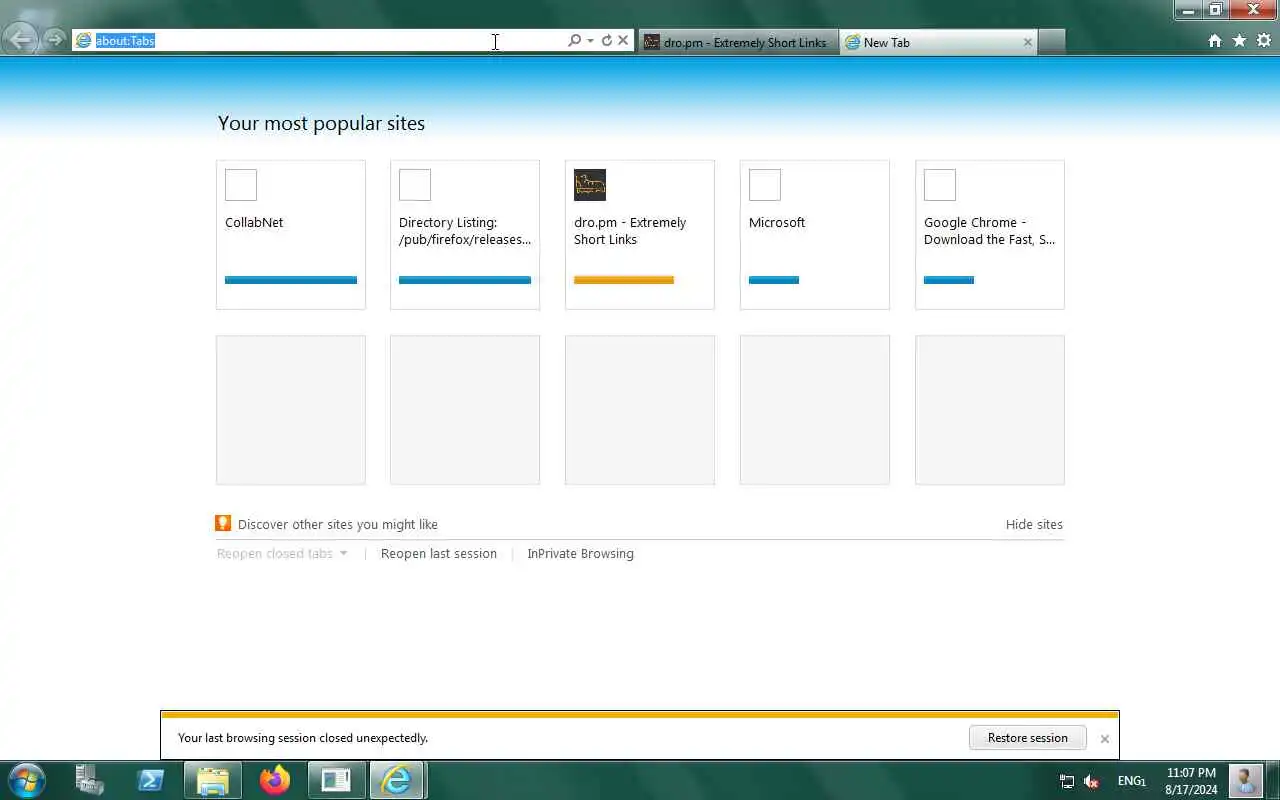The width and height of the screenshot is (1280, 800).
Task: Close the New Tab tab
Action: point(1027,42)
